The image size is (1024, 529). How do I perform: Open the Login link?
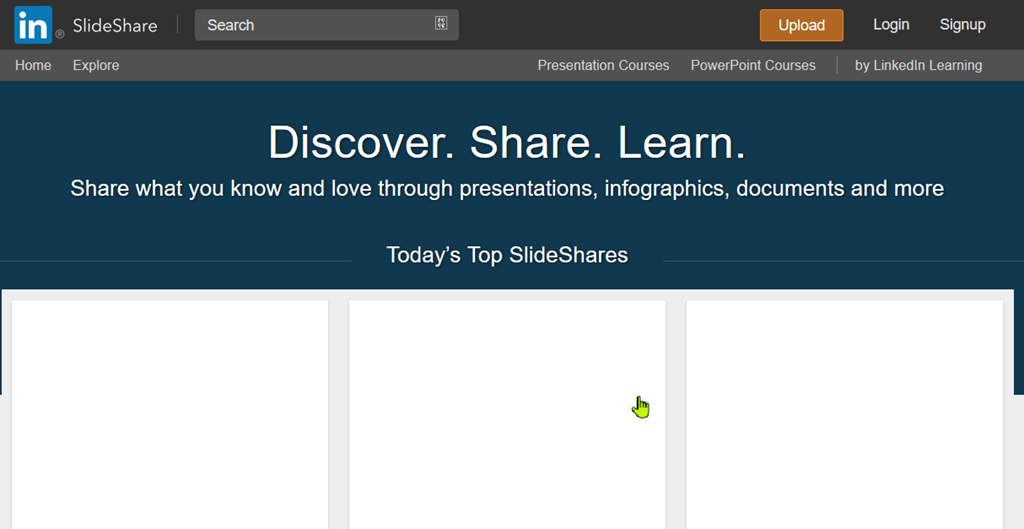click(891, 25)
